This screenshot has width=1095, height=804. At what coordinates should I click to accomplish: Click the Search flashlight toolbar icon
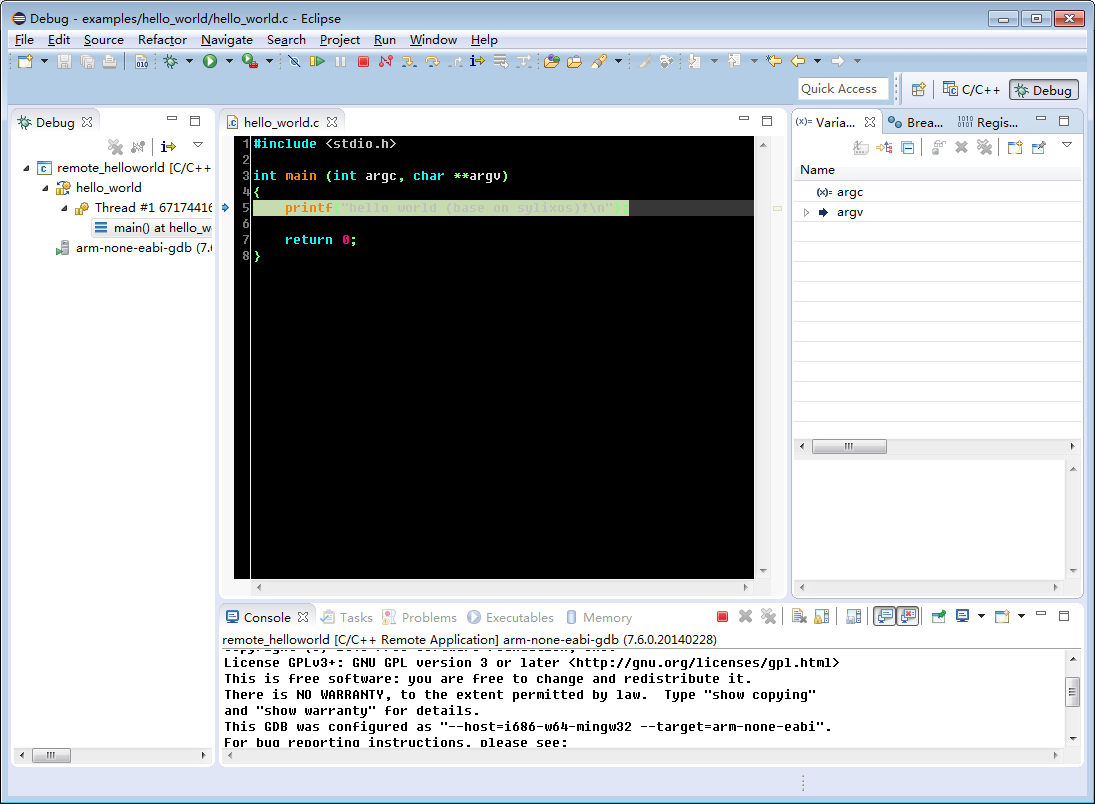[598, 61]
